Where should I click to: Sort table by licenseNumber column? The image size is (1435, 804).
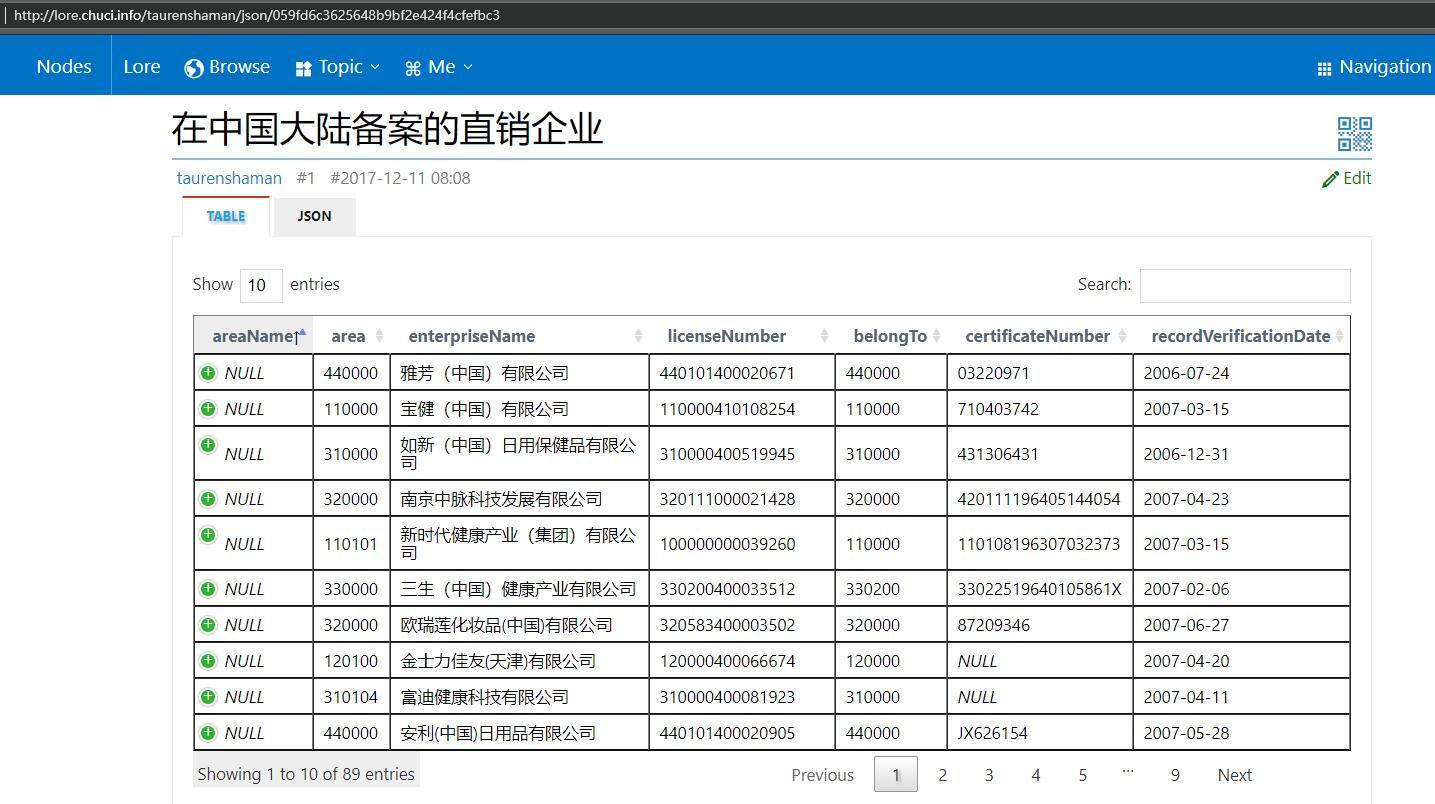(742, 336)
